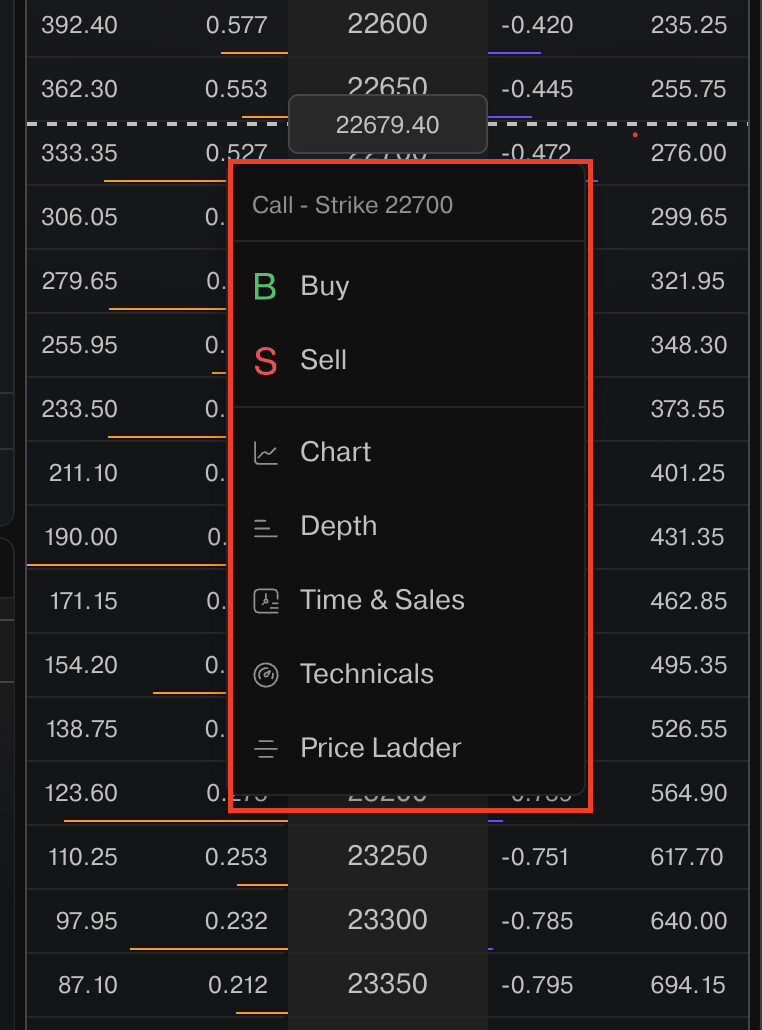
Task: Open Chart for the 22700 call
Action: pos(336,453)
